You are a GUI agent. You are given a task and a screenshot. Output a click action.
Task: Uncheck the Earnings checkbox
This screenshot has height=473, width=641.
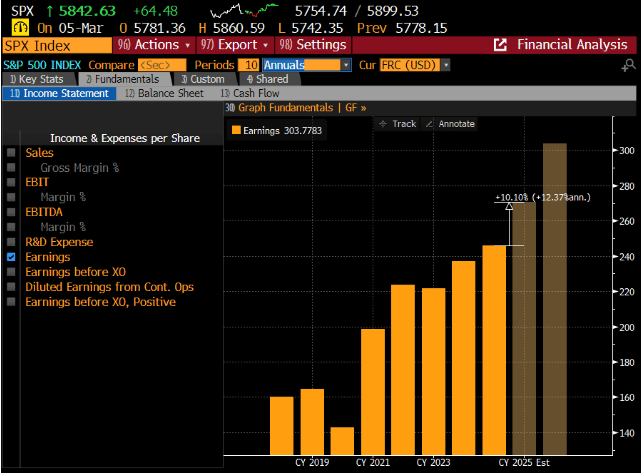(11, 257)
